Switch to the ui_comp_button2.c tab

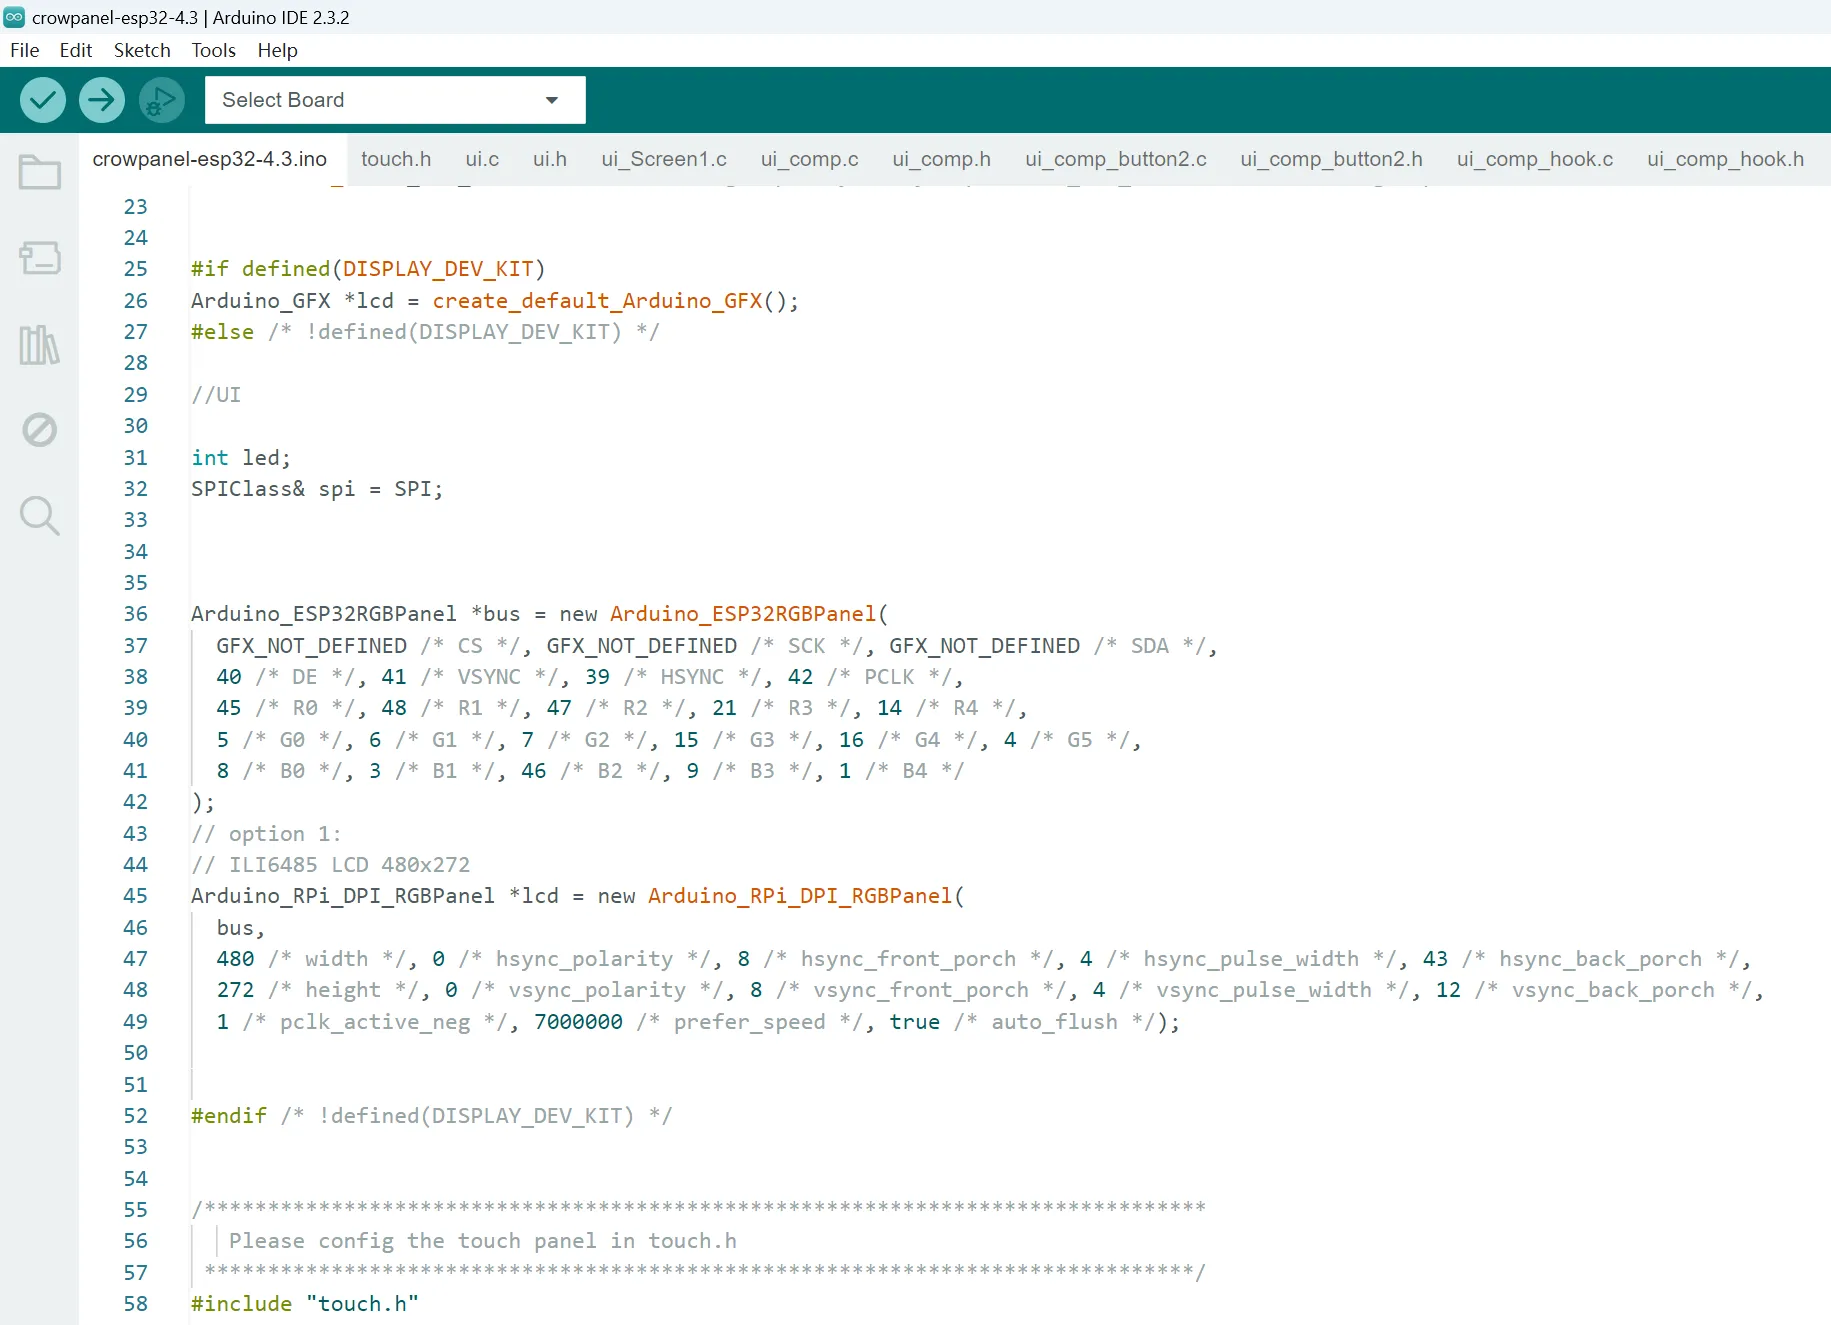(1116, 159)
